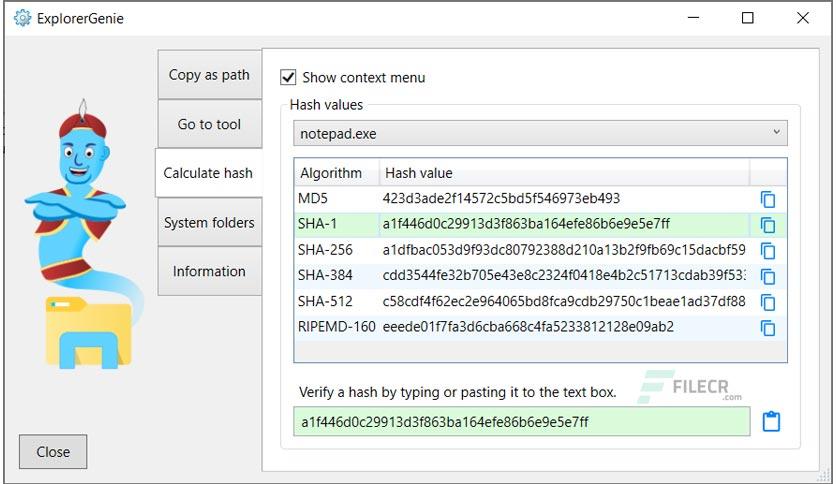Screen dimensions: 836x484
Task: Copy the SHA-512 hash value
Action: pyautogui.click(x=768, y=302)
